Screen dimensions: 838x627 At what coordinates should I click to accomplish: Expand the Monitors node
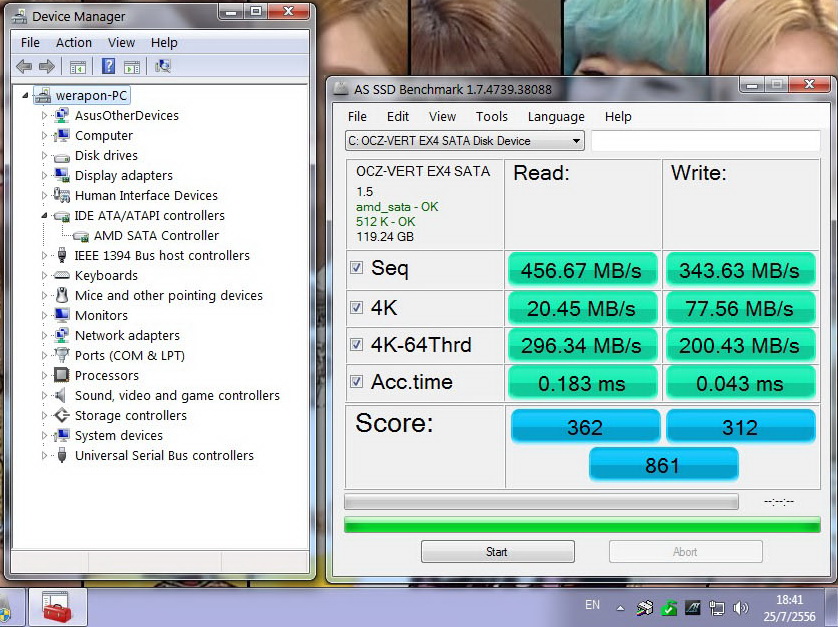point(44,315)
